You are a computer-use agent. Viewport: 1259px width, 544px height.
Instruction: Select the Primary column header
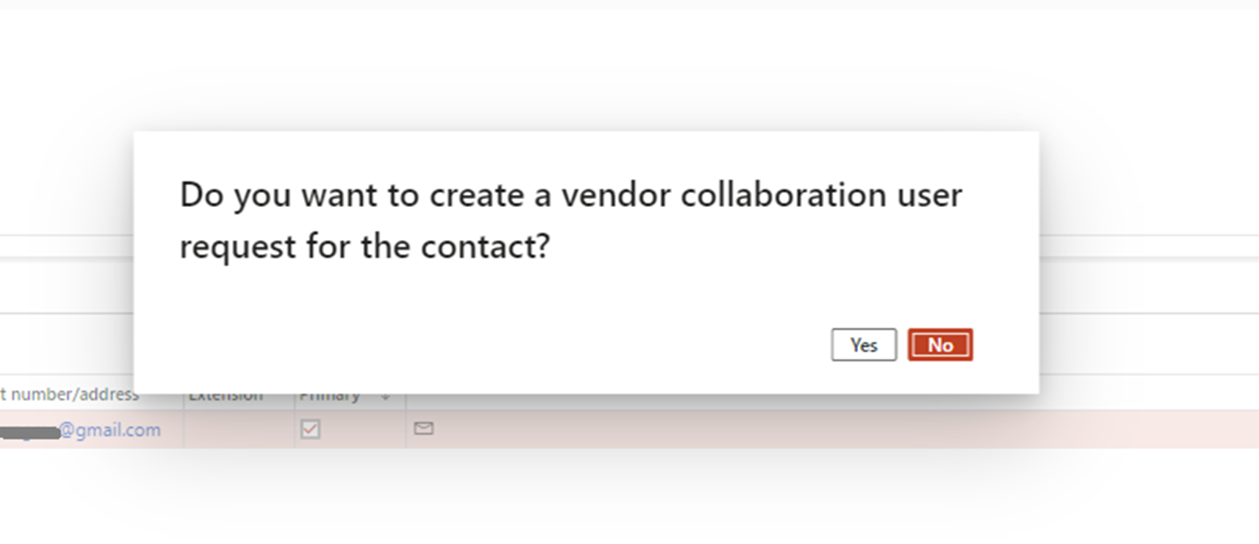coord(330,396)
